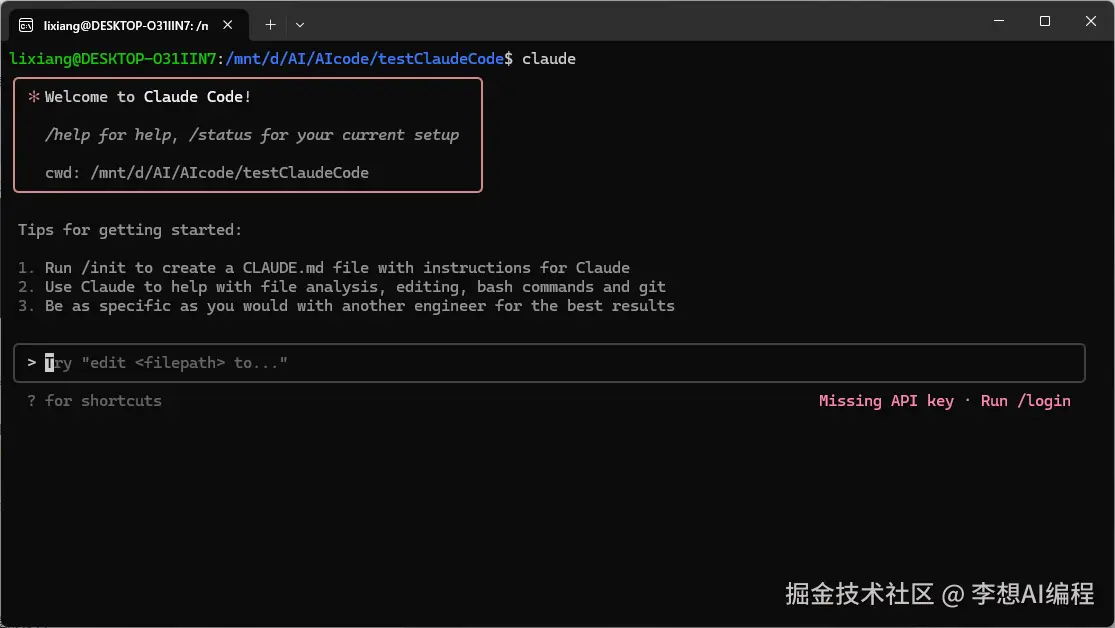Open a new terminal tab with plus button
Image resolution: width=1115 pixels, height=628 pixels.
coord(270,25)
